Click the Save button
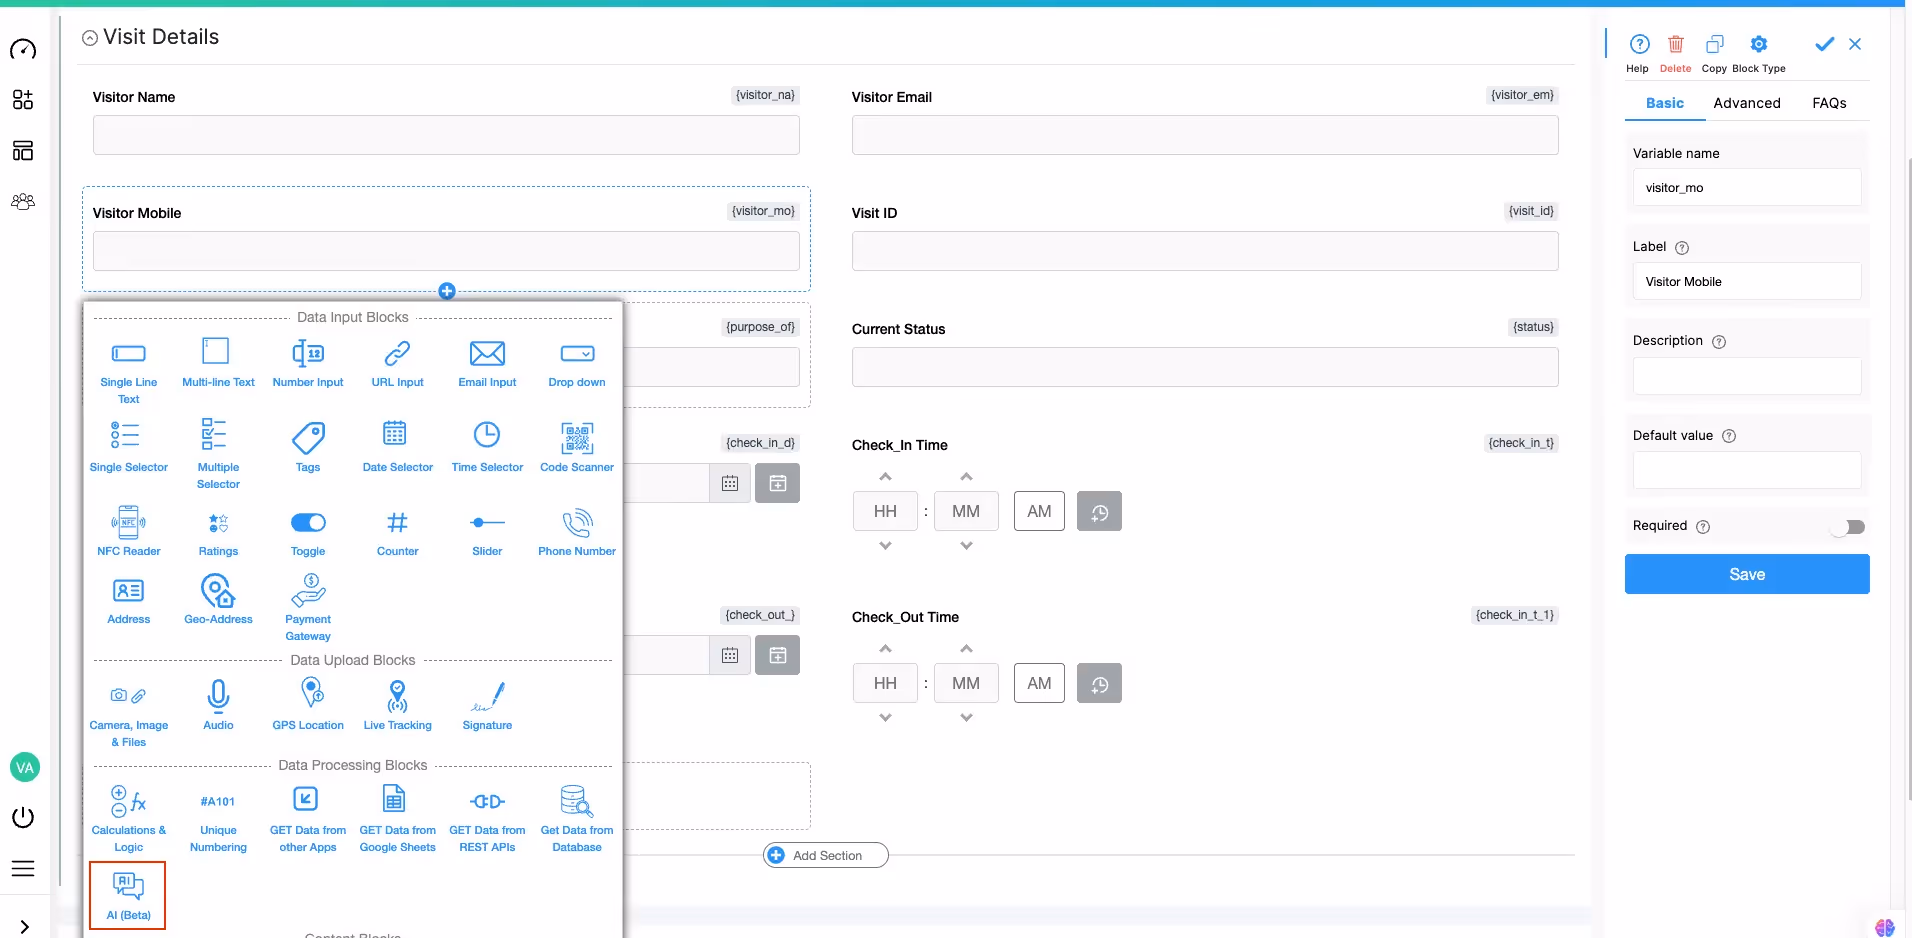1912x938 pixels. [x=1747, y=574]
